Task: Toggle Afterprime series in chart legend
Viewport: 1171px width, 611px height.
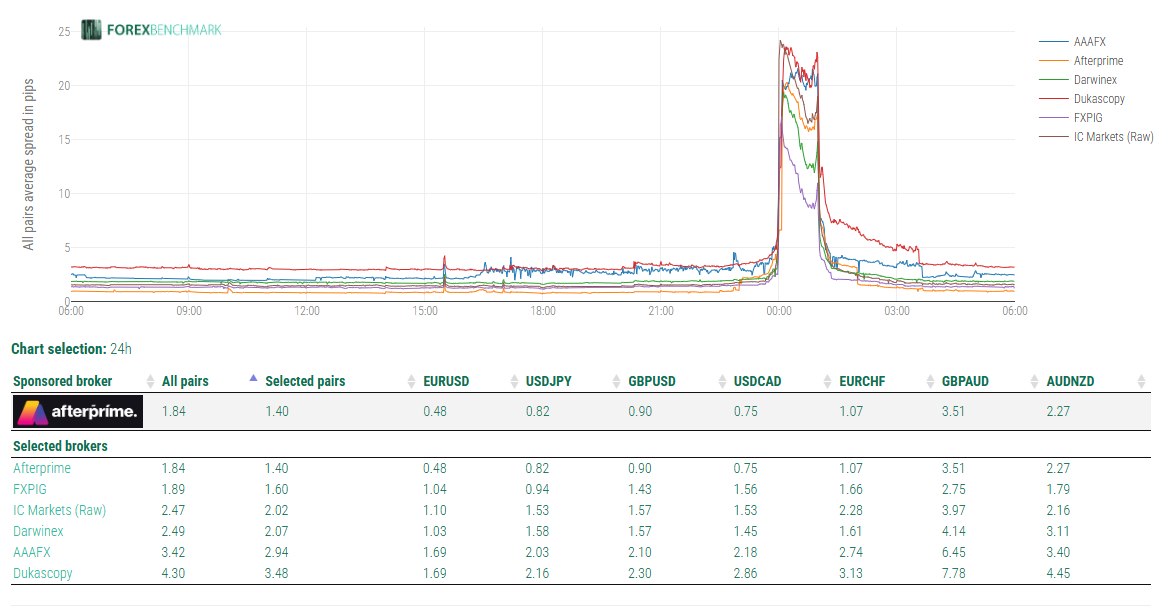Action: pyautogui.click(x=1081, y=61)
